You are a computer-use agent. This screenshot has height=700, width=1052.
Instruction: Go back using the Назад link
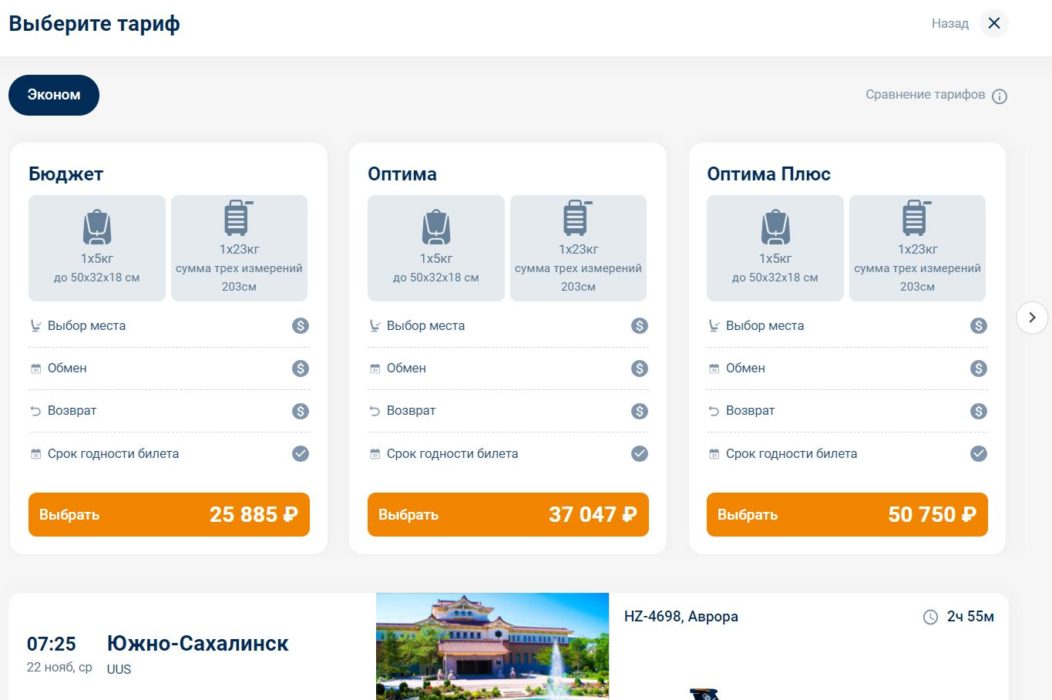(951, 23)
